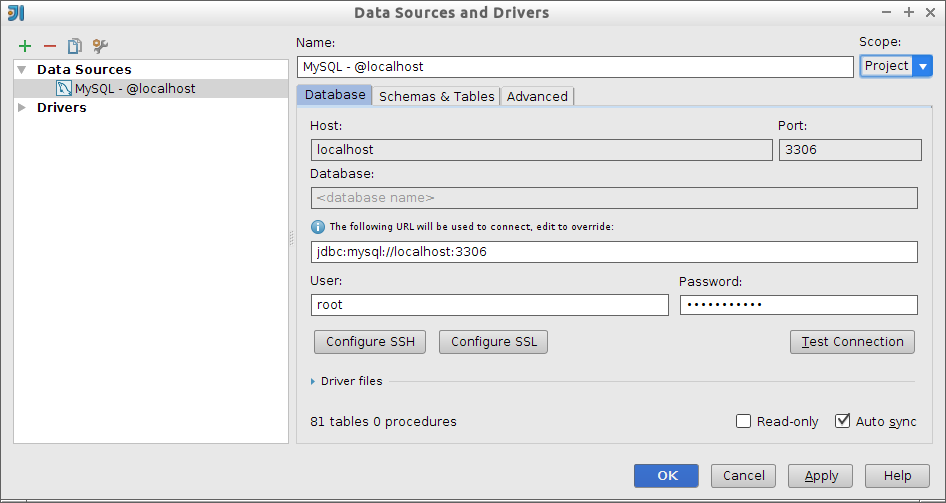Click the wrench driver settings icon

(100, 46)
